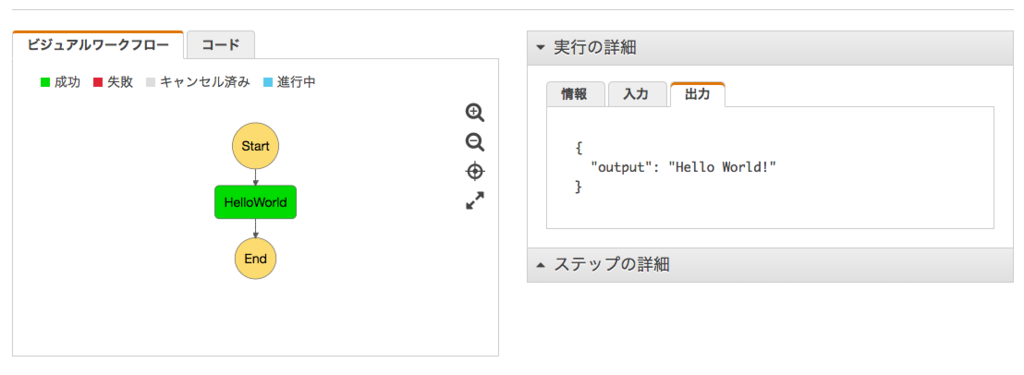1024x375 pixels.
Task: Click the gray キャンセル済み legend swatch
Action: tap(150, 83)
